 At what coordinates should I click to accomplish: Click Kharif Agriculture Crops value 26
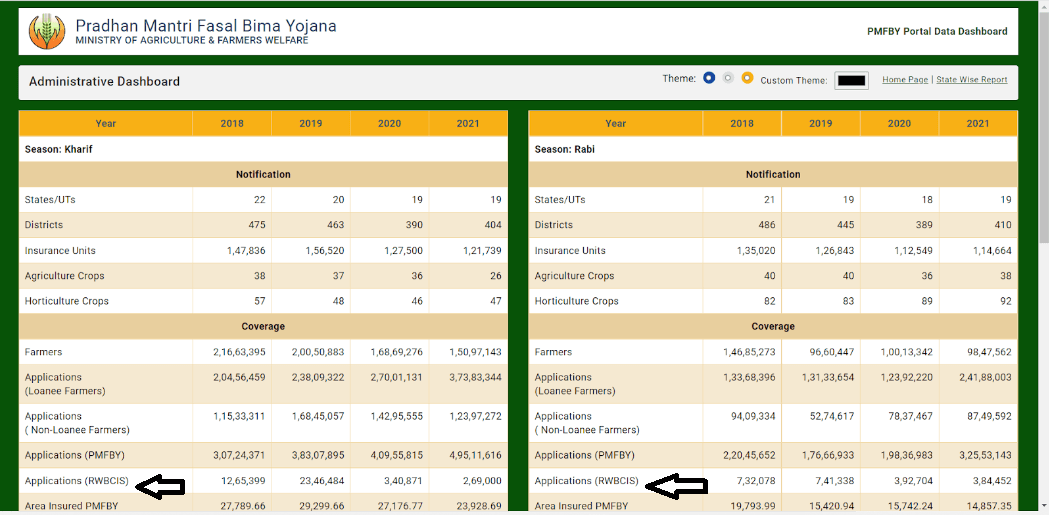(495, 276)
